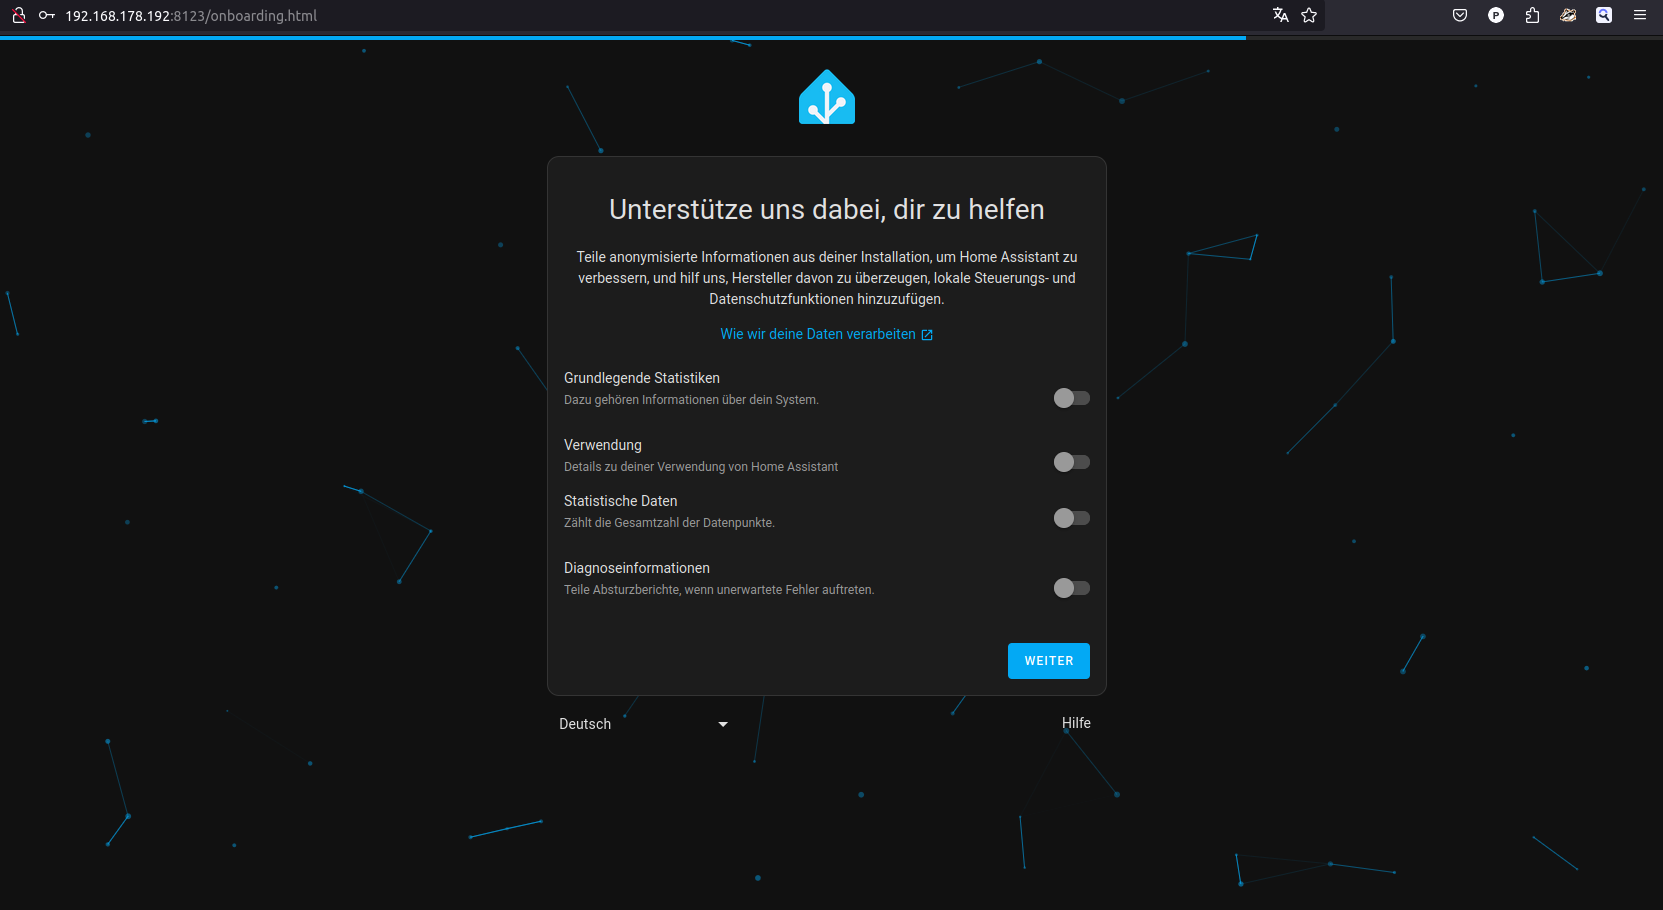Click the Privacy Badger extension icon
The image size is (1663, 910).
1568,15
